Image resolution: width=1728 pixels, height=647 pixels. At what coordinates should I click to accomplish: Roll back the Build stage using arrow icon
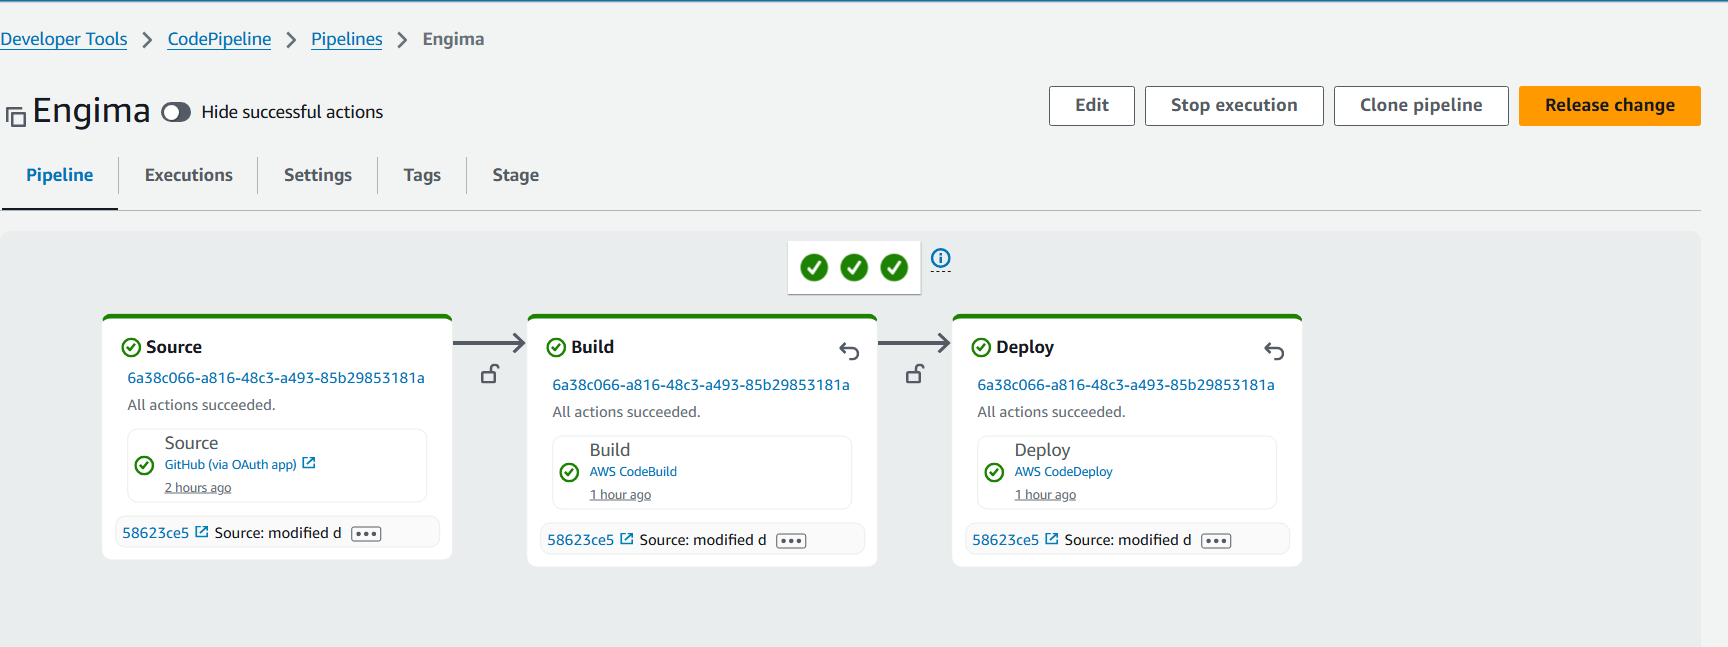tap(849, 350)
